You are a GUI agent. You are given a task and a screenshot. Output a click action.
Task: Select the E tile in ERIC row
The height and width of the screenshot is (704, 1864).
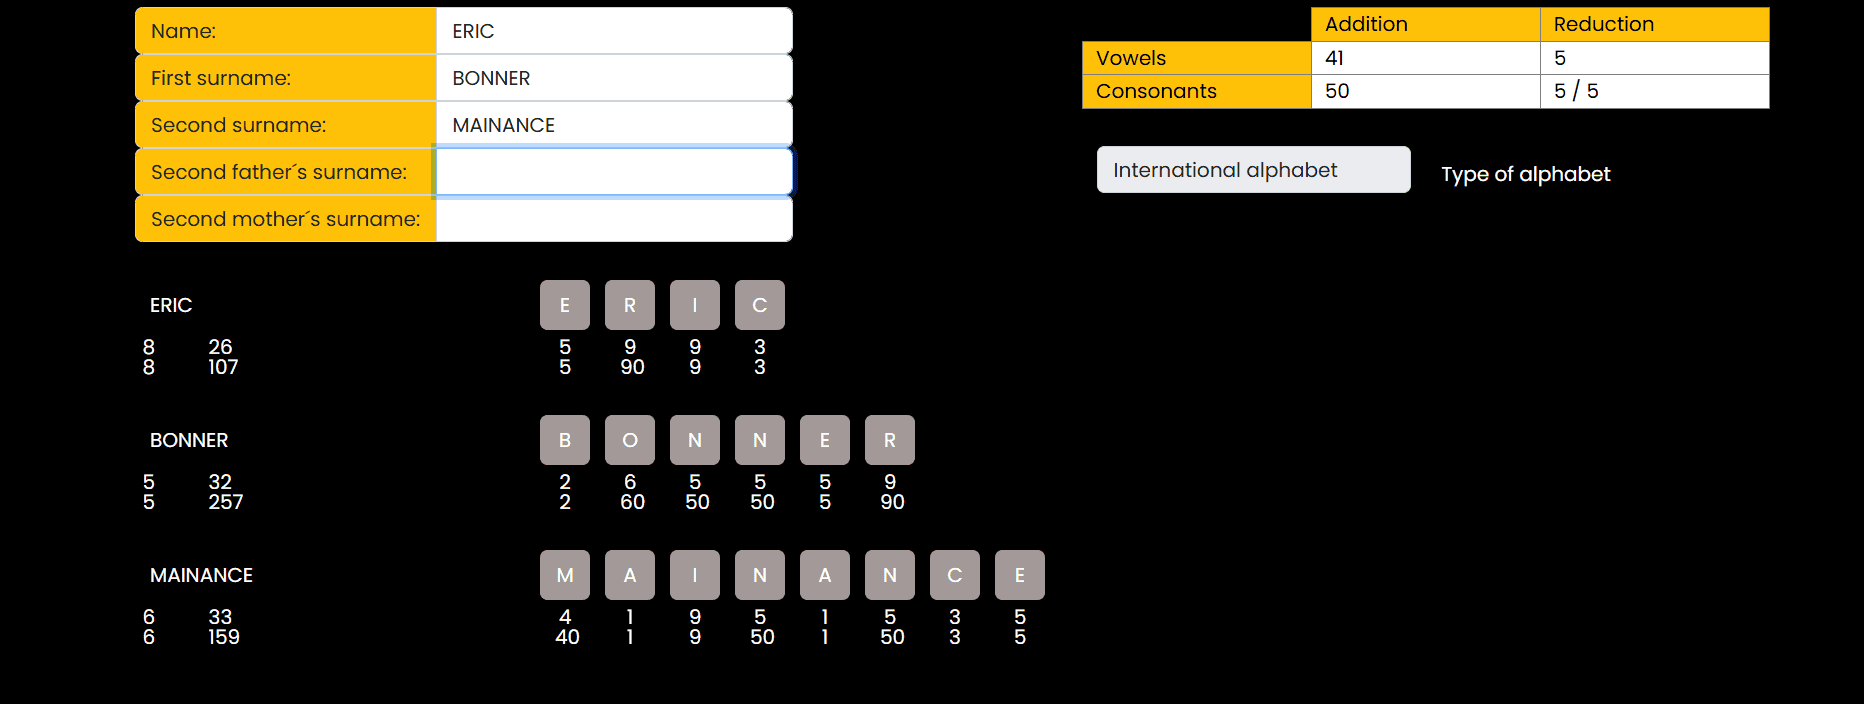(565, 305)
